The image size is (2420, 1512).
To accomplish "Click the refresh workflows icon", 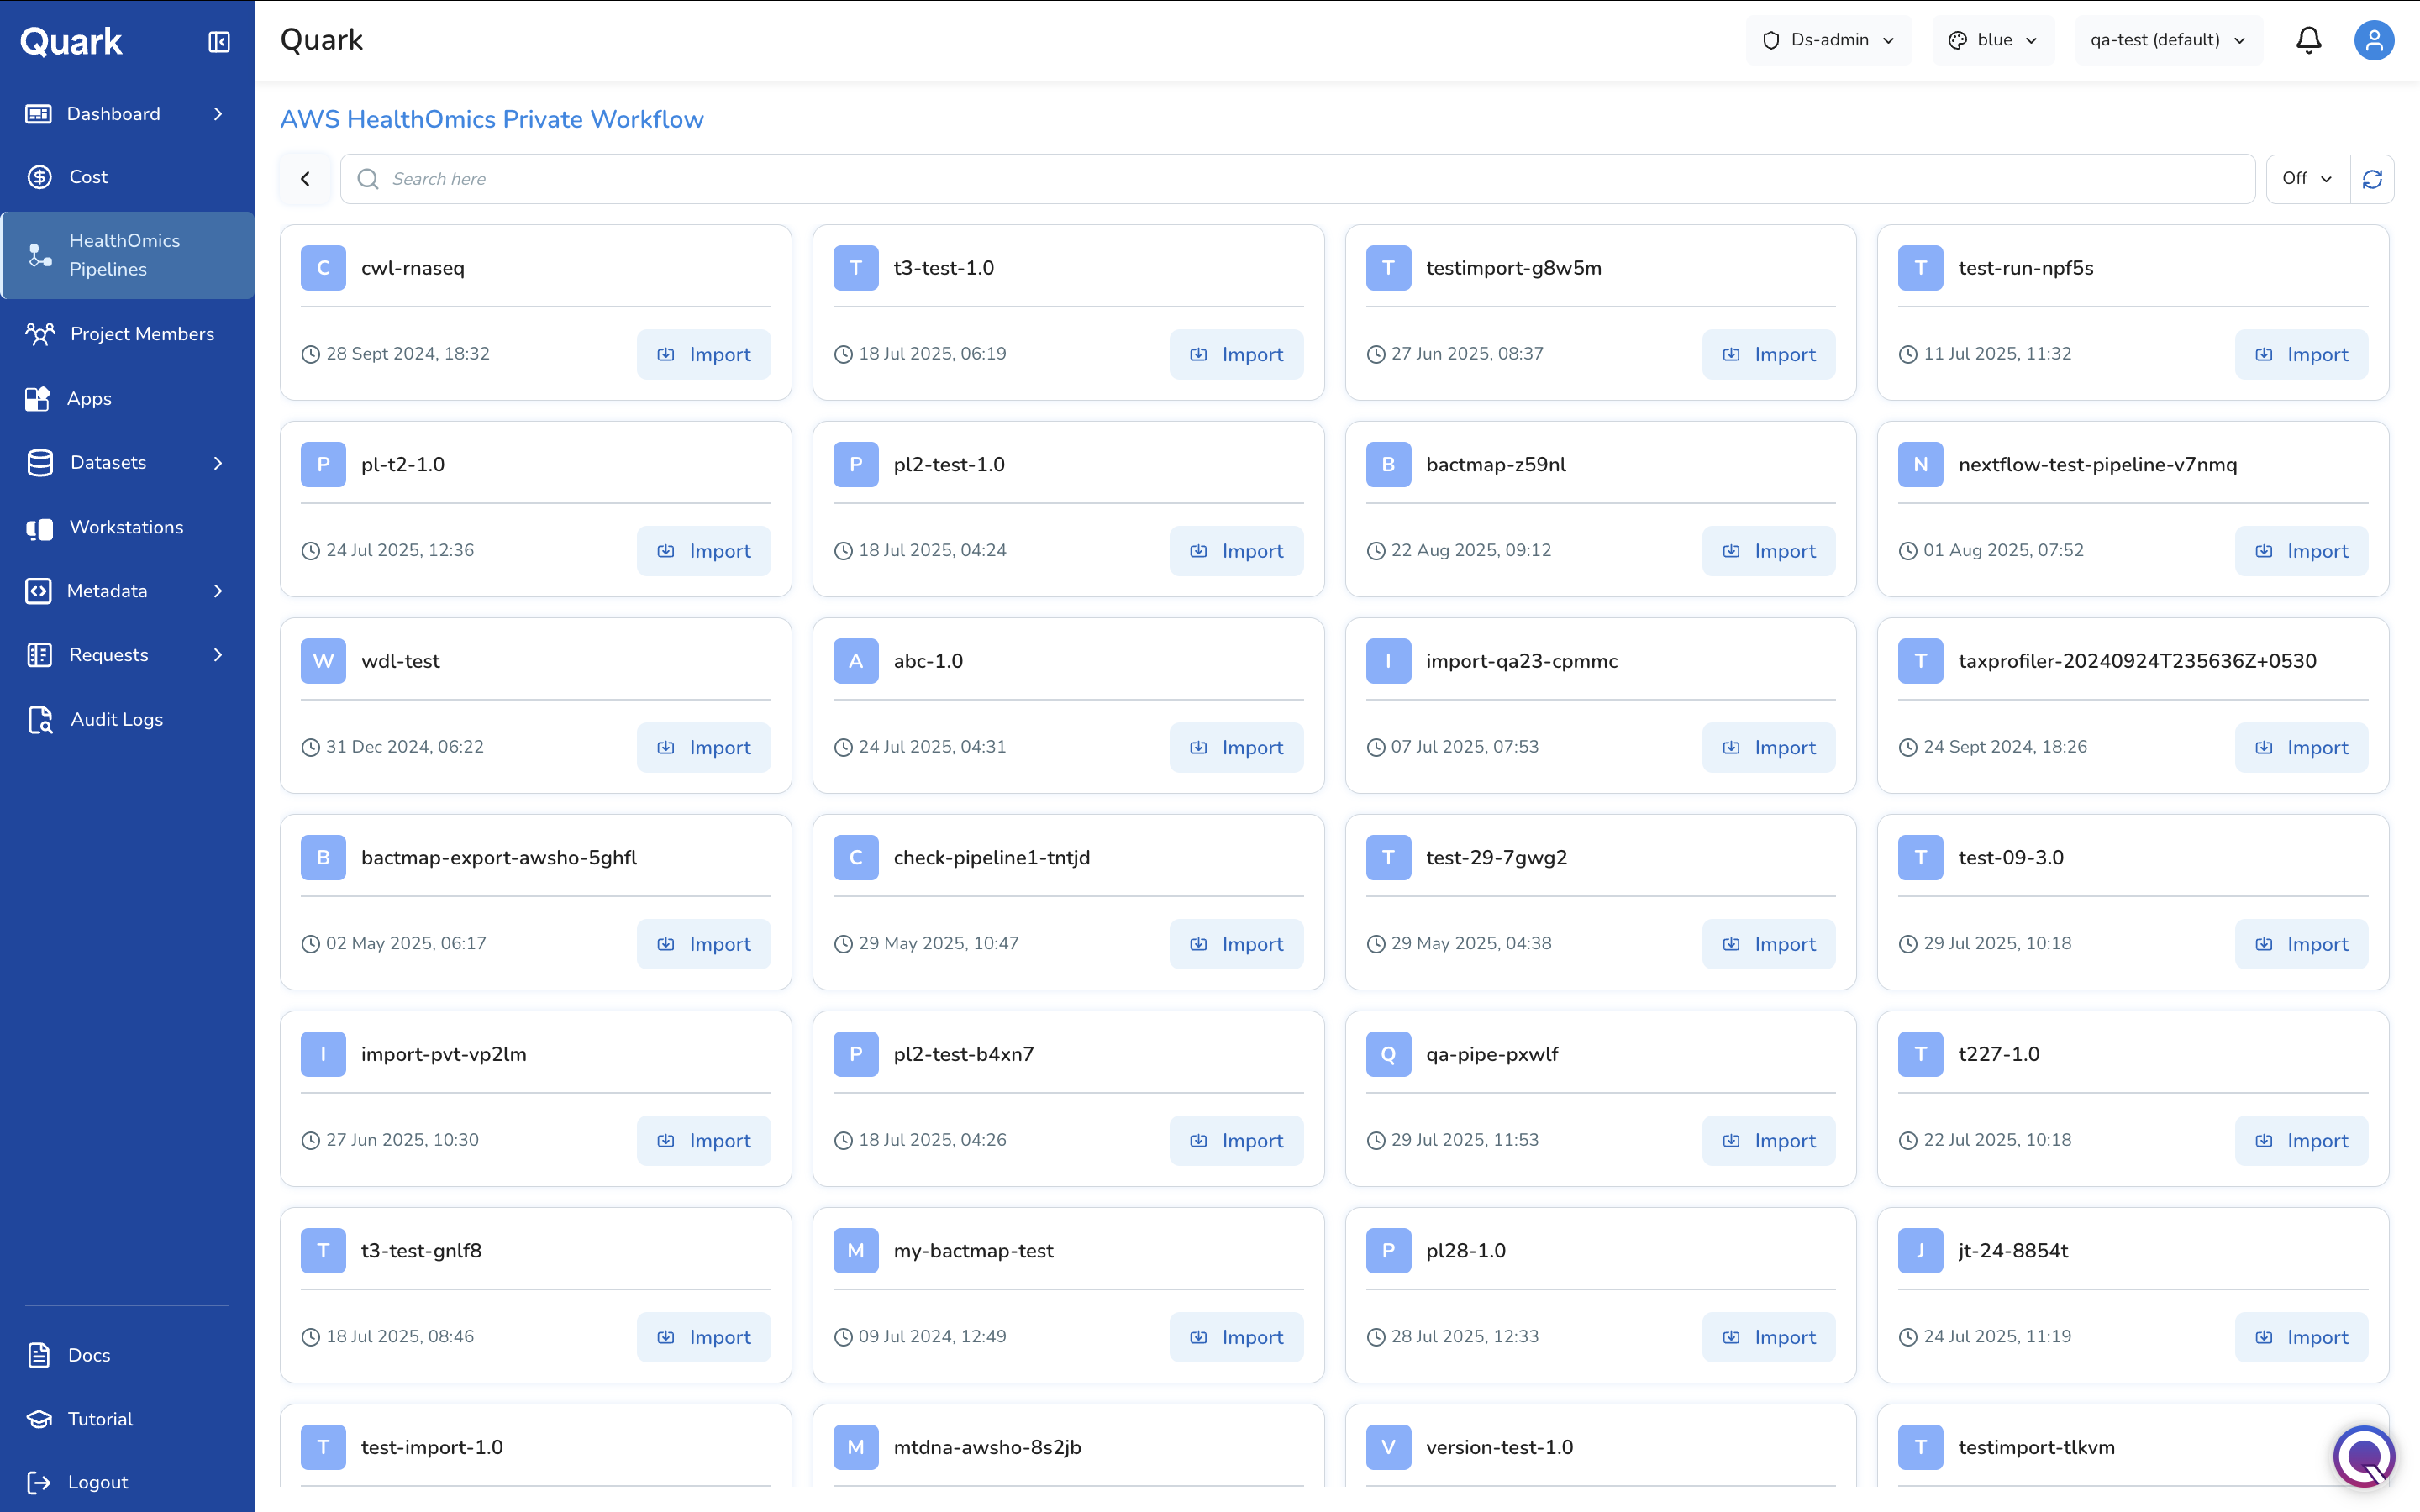I will tap(2372, 179).
